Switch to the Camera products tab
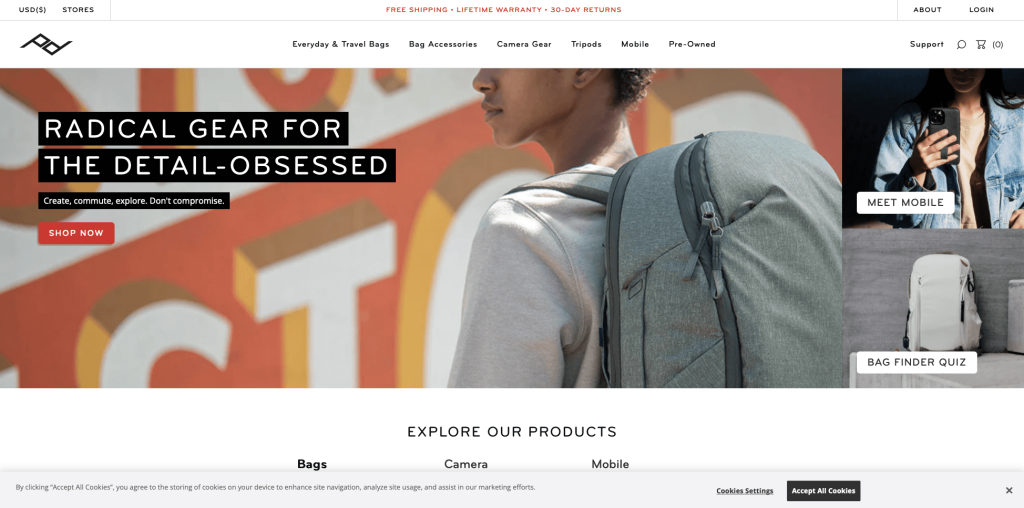 [466, 464]
